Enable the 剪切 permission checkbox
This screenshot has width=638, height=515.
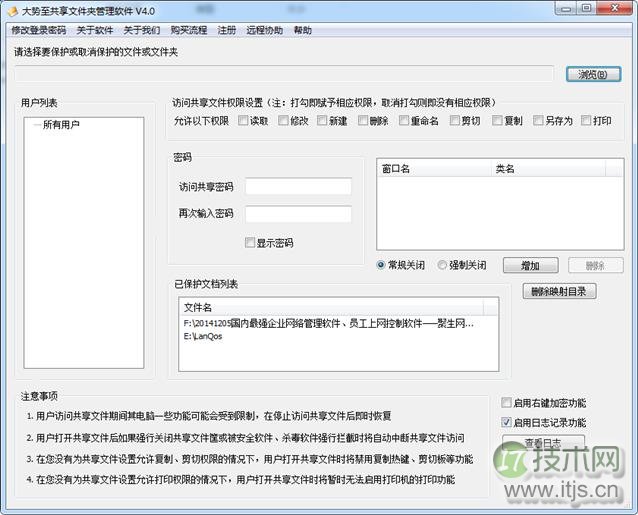click(454, 120)
